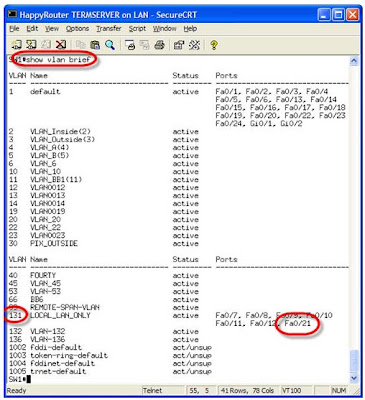Viewport: 365px width, 400px height.
Task: Click the 'VLAN_Inside(2)' row name
Action: tap(60, 131)
